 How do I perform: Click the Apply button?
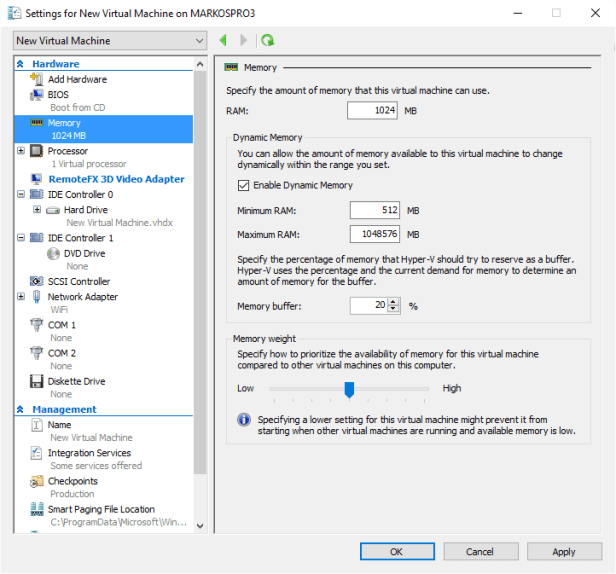pyautogui.click(x=563, y=551)
